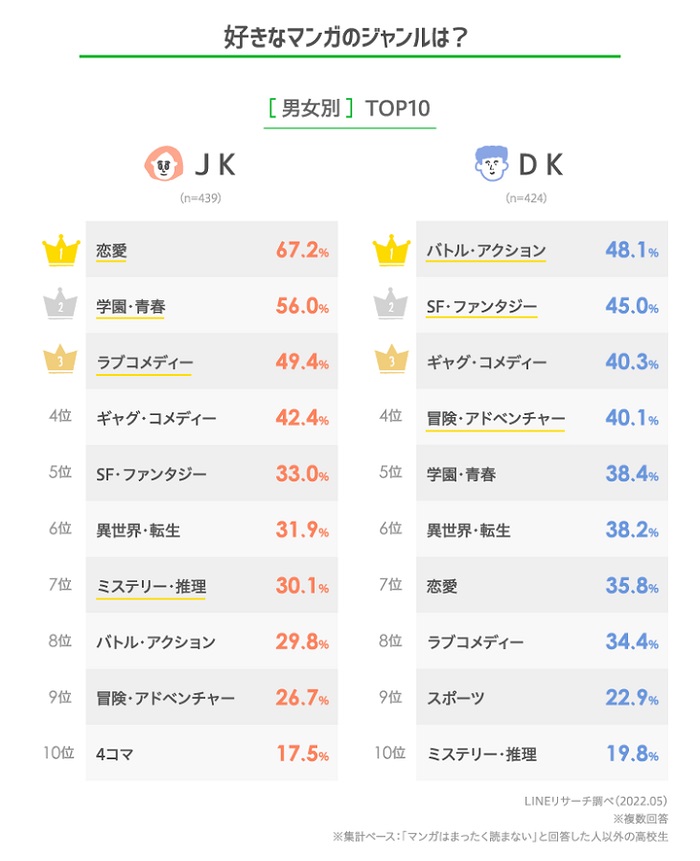Click the JK ミステリー・推理 genre label
Screen dimensions: 700x861
[151, 586]
